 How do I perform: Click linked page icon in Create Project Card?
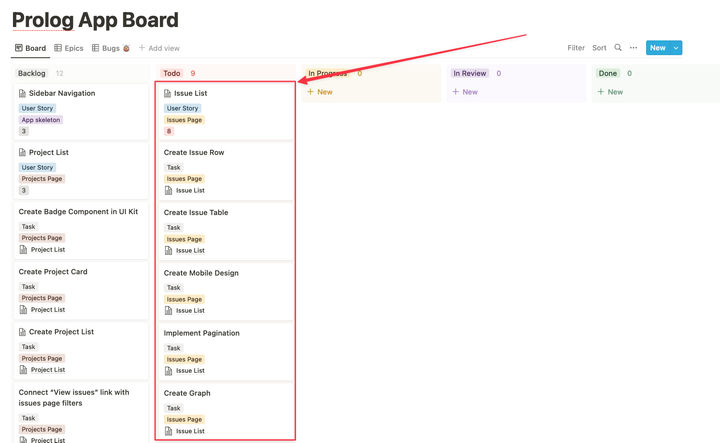click(x=23, y=310)
